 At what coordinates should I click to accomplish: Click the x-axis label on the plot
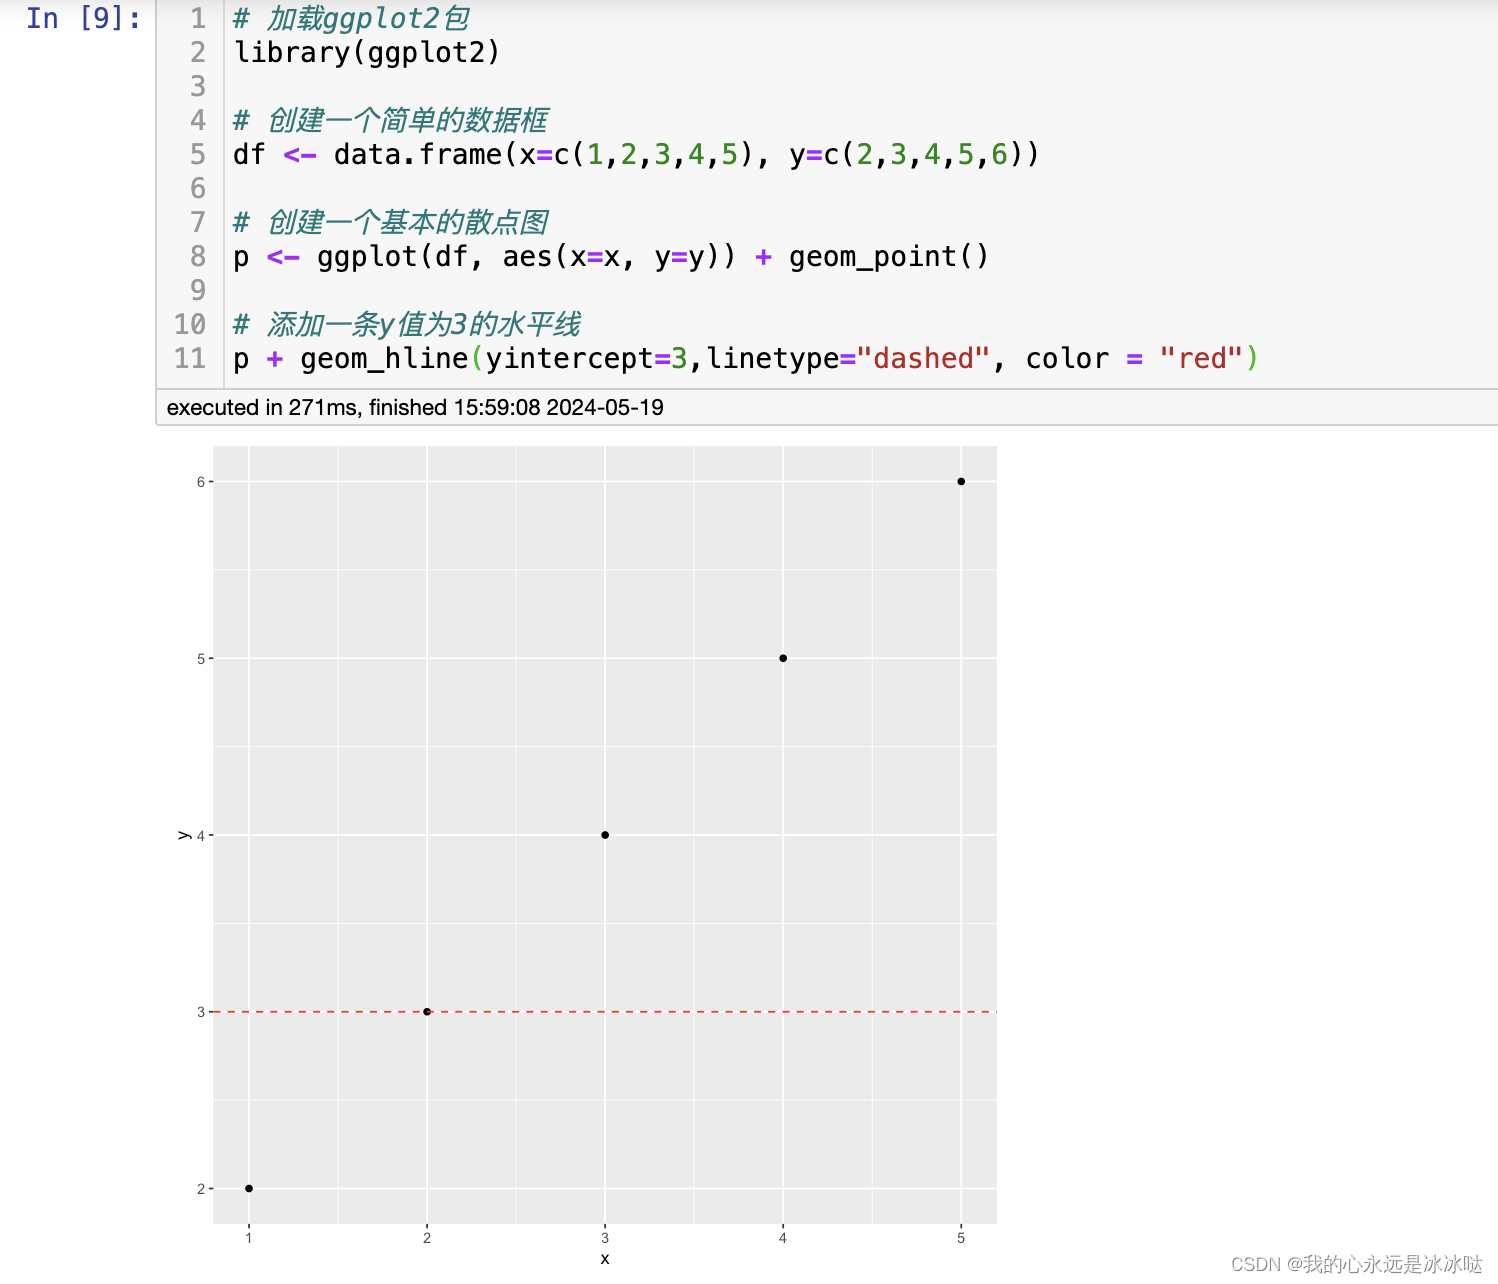point(605,1259)
